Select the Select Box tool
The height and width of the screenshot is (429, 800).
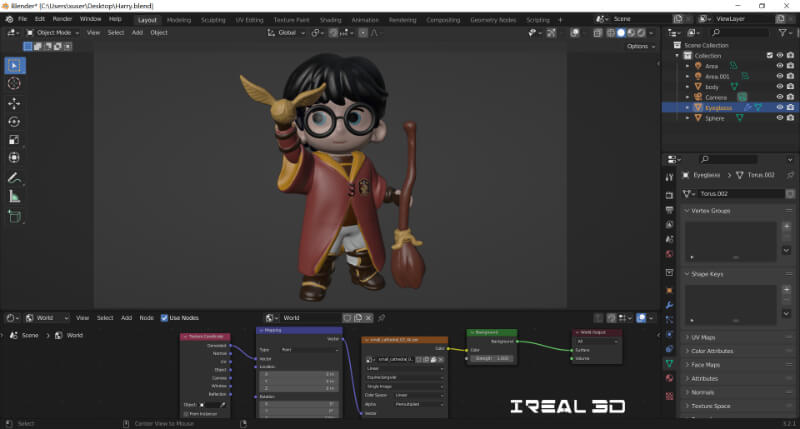(x=14, y=65)
